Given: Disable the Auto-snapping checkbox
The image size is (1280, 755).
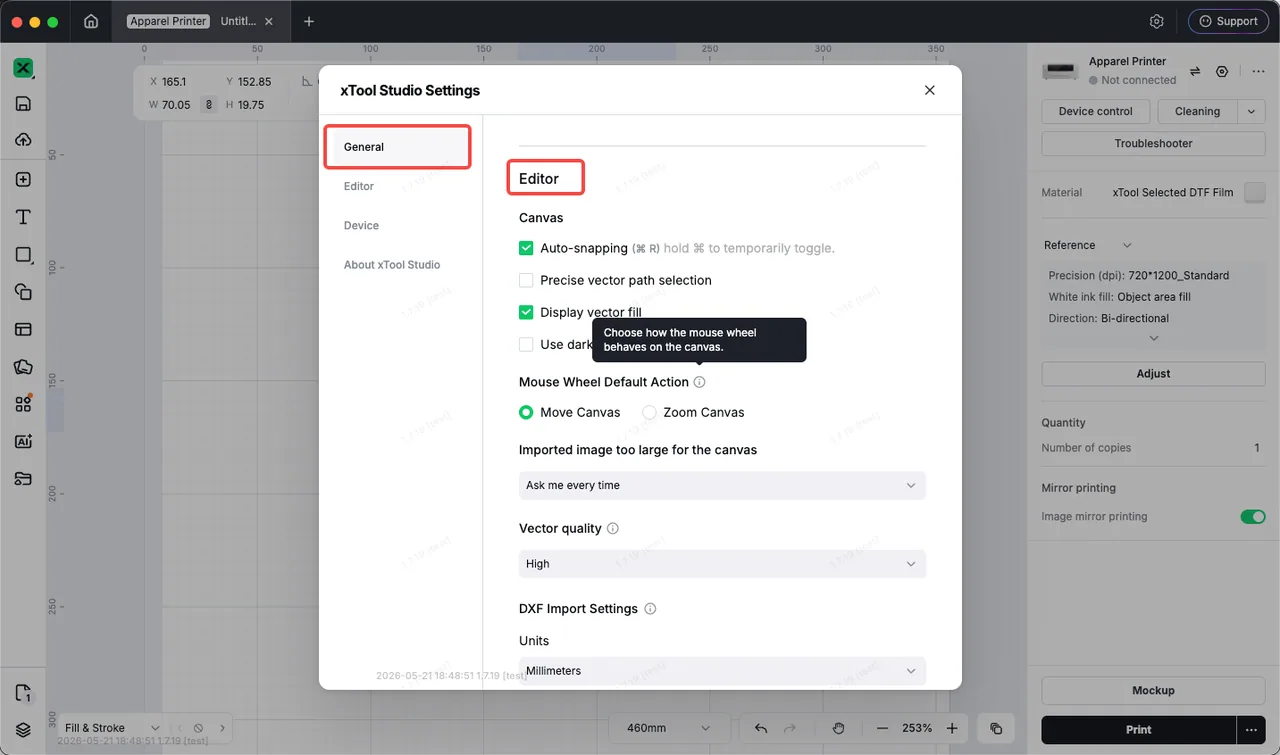Looking at the screenshot, I should pyautogui.click(x=526, y=248).
